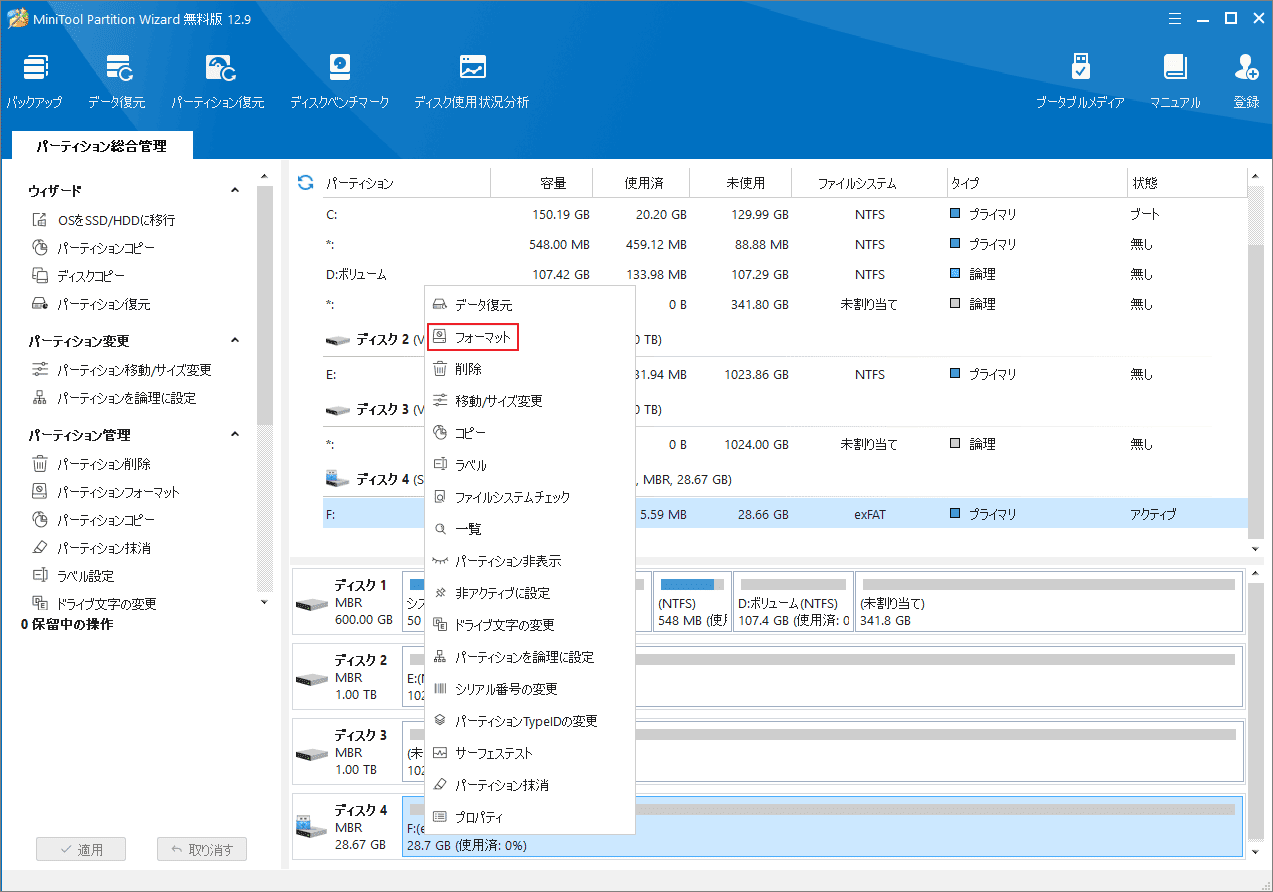Start the ディスクベンチマーク disk benchmark
This screenshot has width=1273, height=892.
[x=340, y=81]
